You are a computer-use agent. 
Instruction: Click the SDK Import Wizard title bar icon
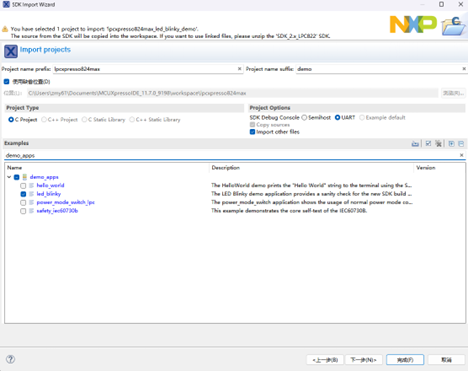[x=6, y=4]
